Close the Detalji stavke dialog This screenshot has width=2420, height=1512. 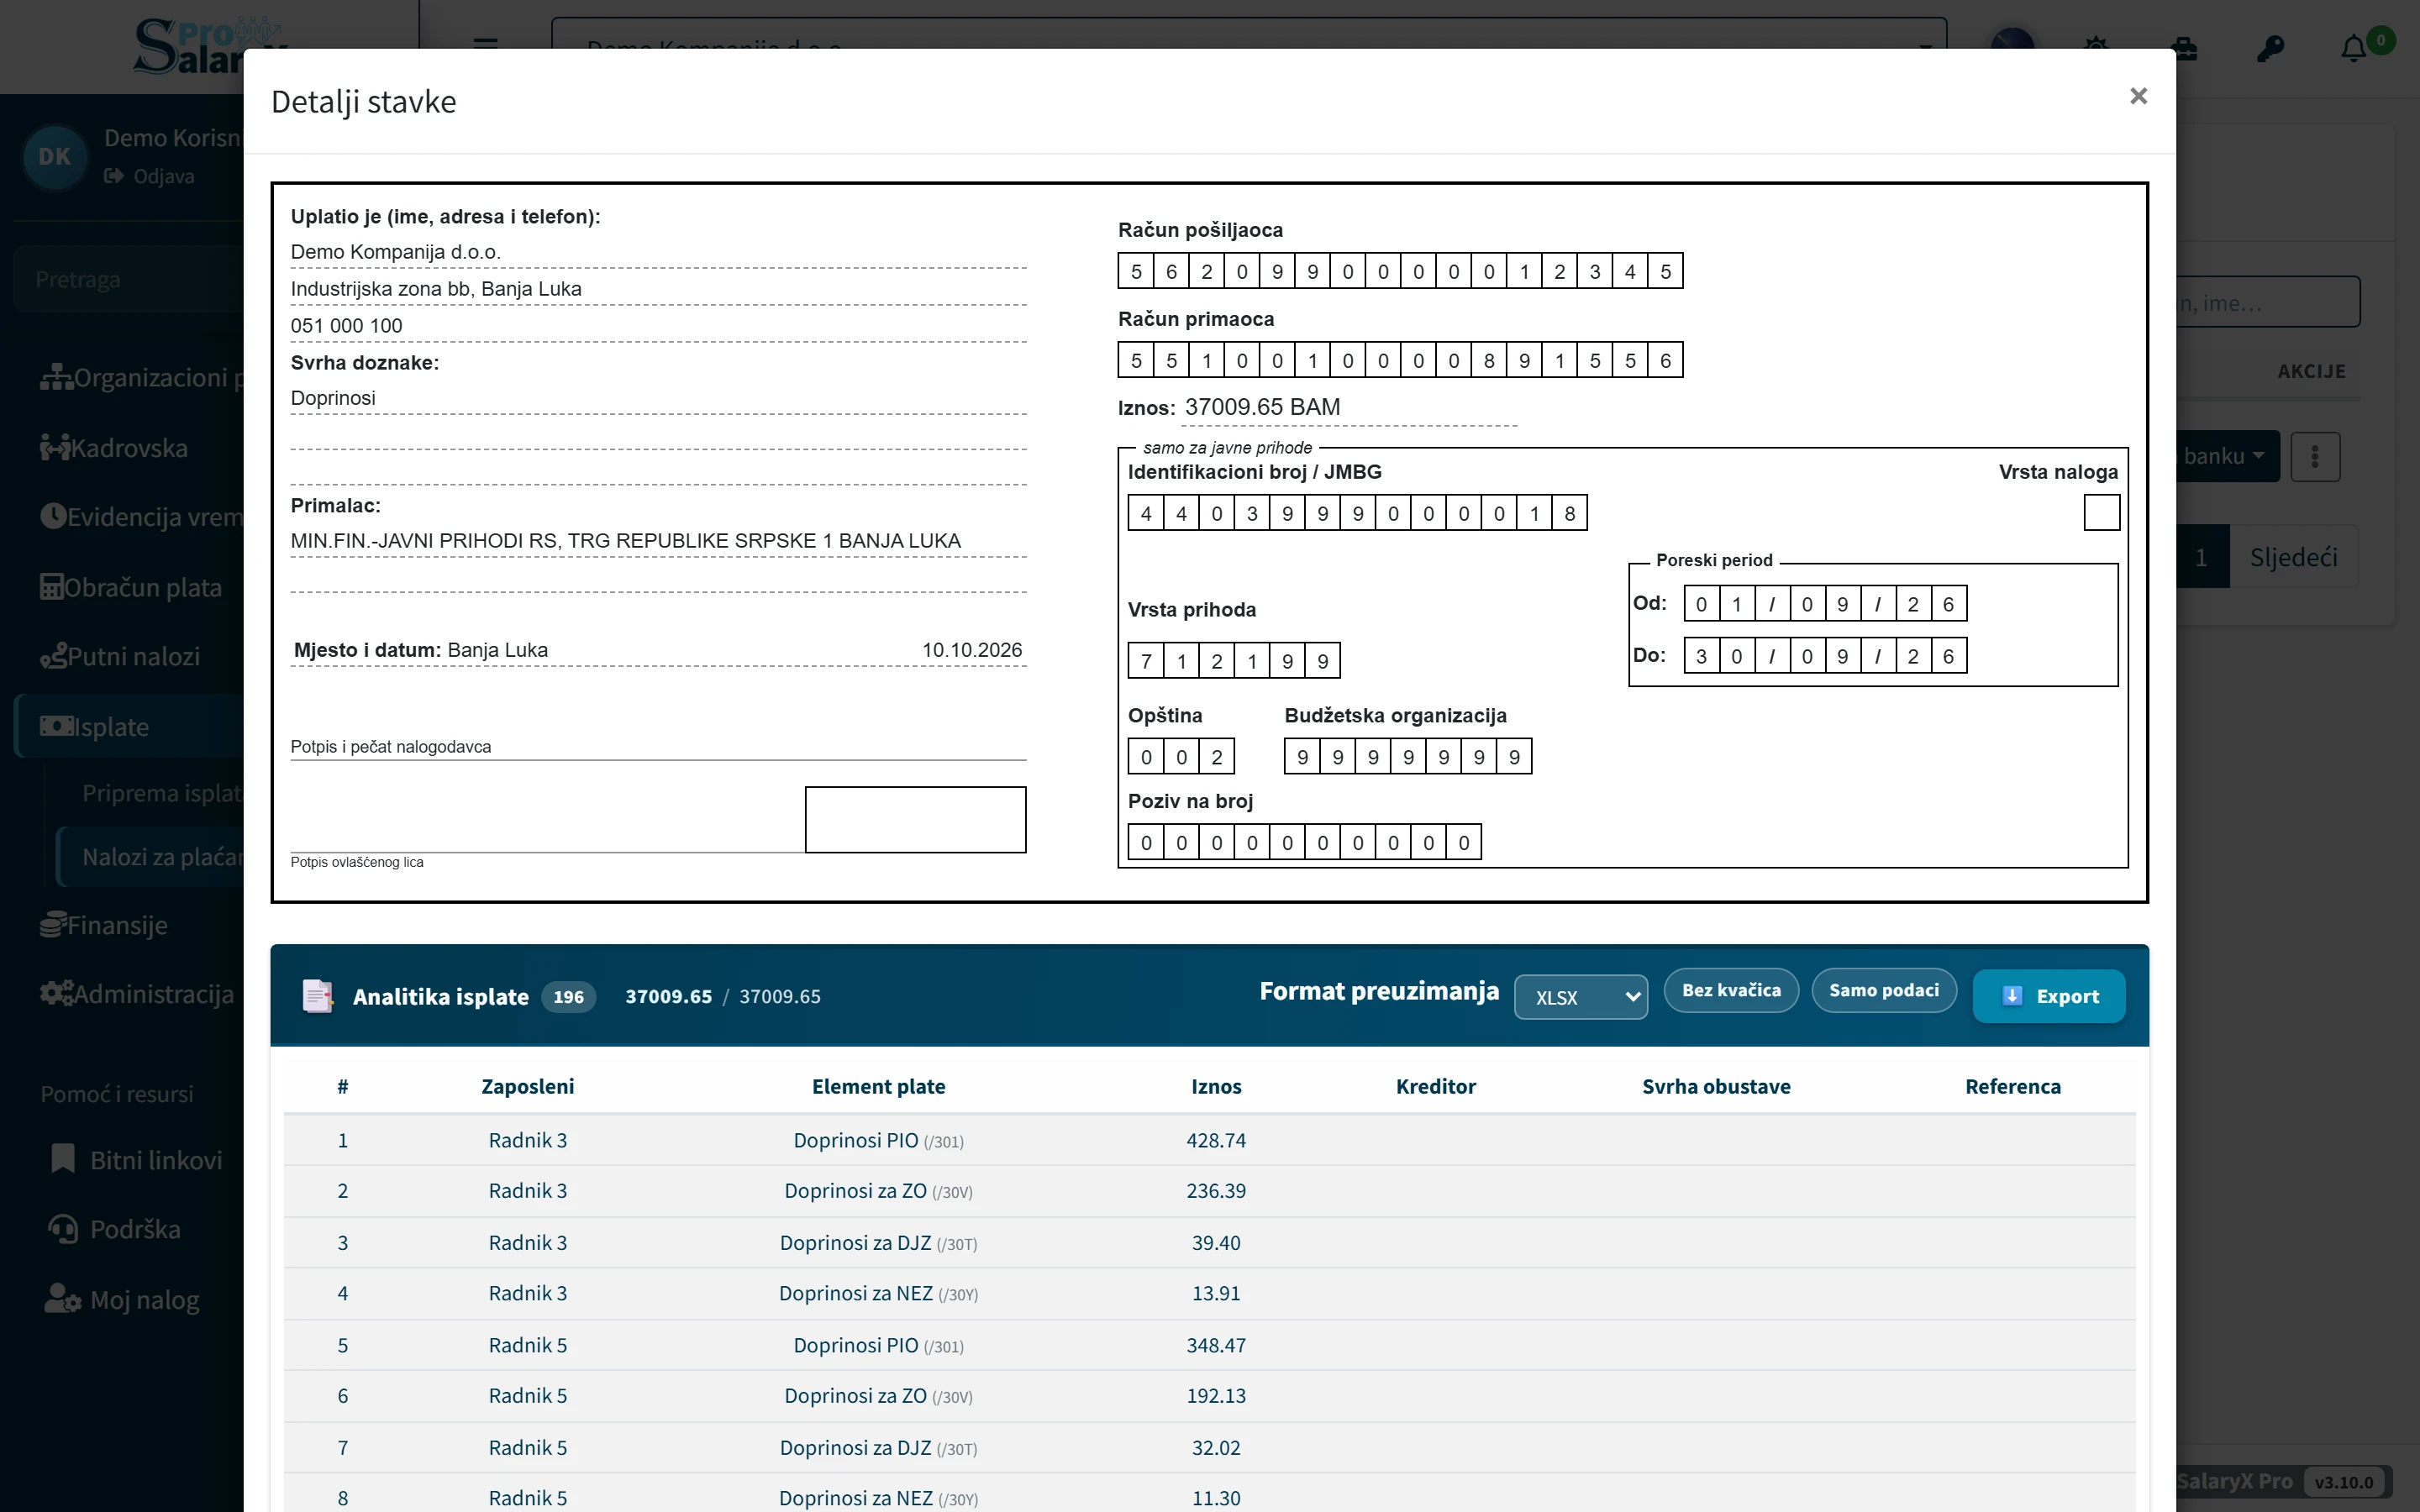[2138, 96]
